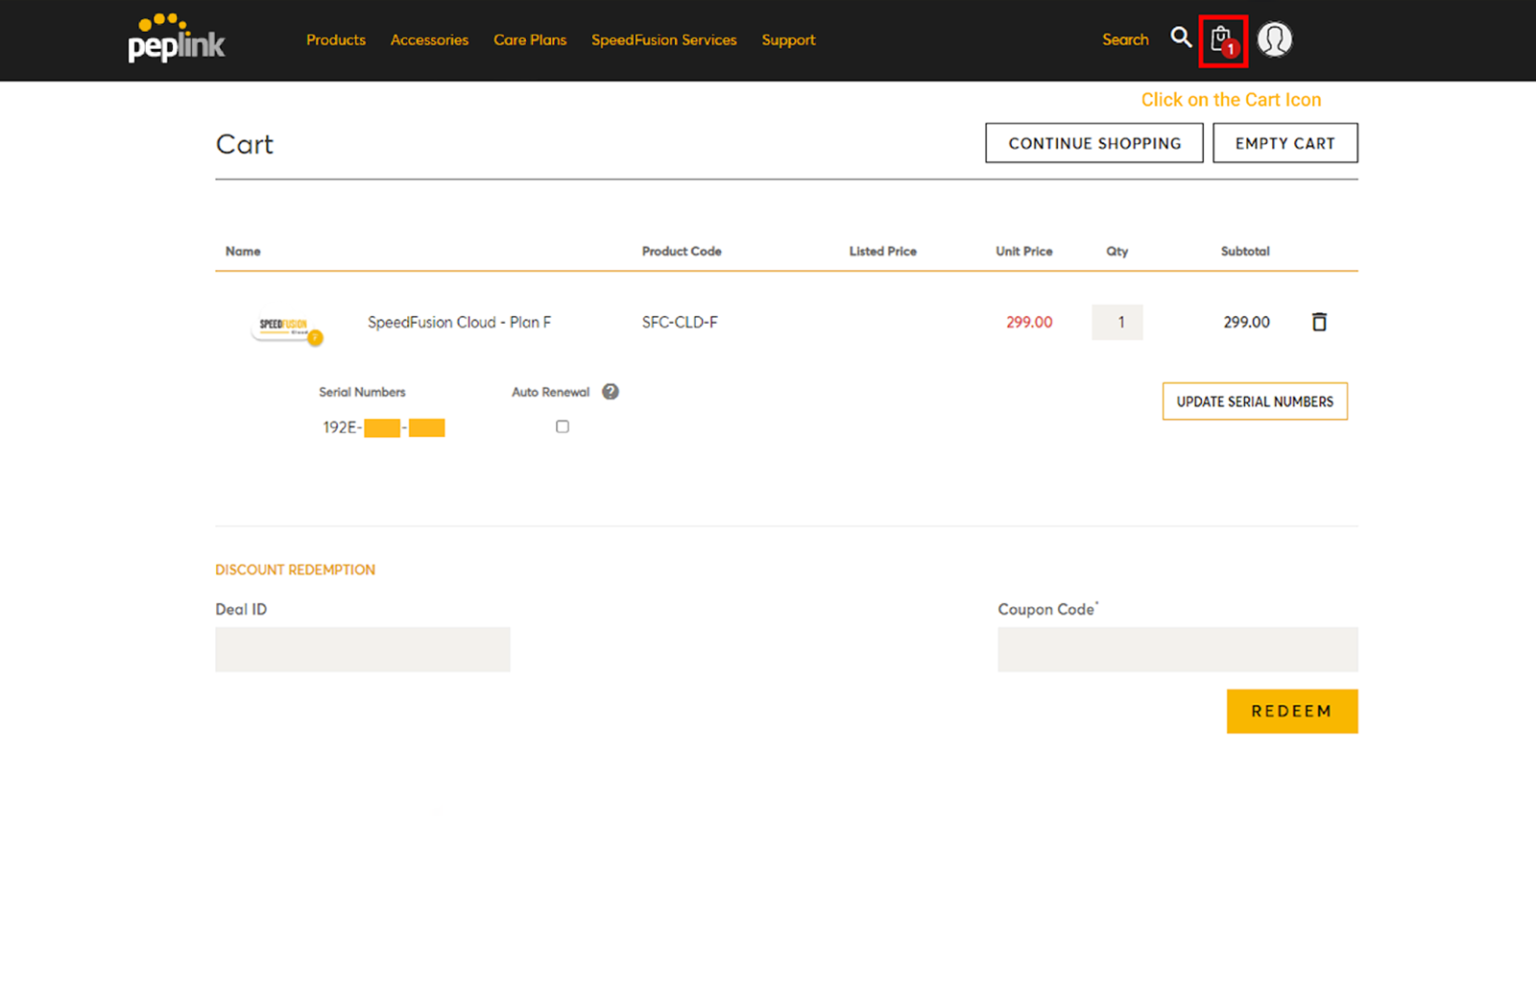Open the Support menu
Image resolution: width=1536 pixels, height=996 pixels.
[788, 40]
